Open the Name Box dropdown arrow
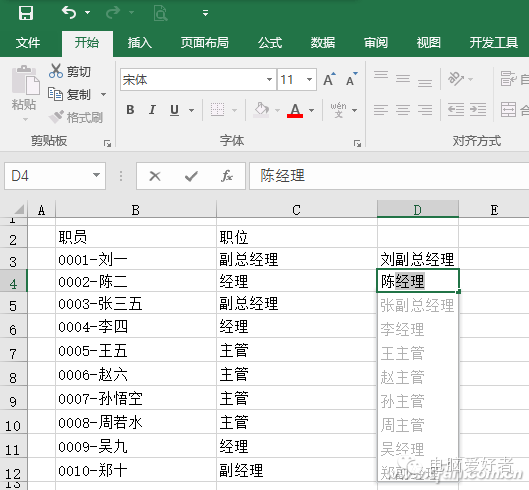529x490 pixels. [96, 175]
